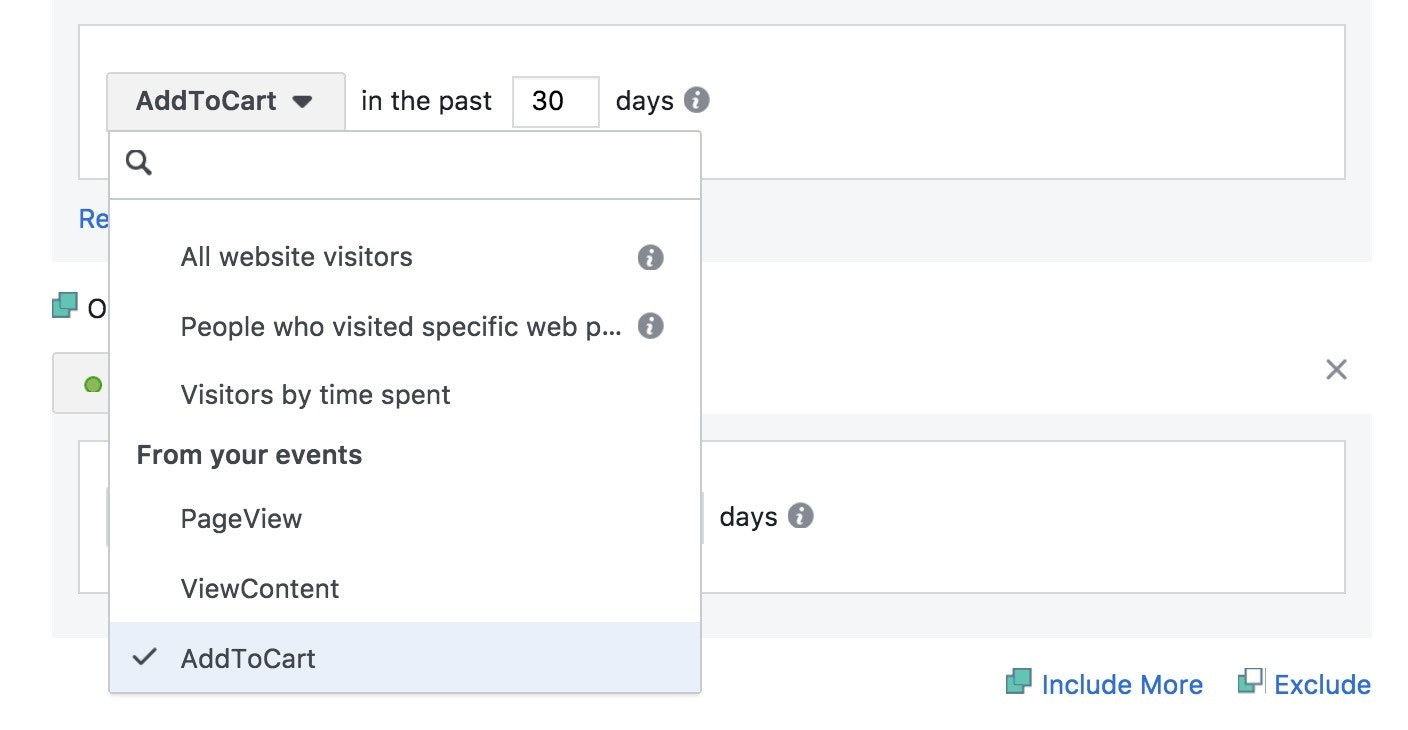The width and height of the screenshot is (1408, 730).
Task: Click the Exclude link
Action: [x=1322, y=685]
